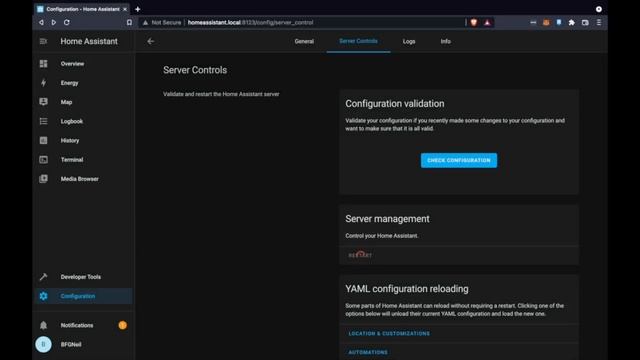Click the Developer Tools hammer icon
Image resolution: width=640 pixels, height=360 pixels.
pos(43,277)
